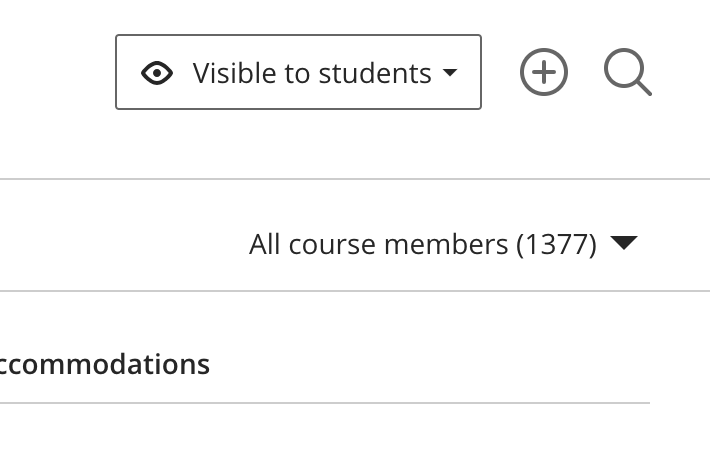710x452 pixels.
Task: Click the All course members (1377) label
Action: pos(423,245)
